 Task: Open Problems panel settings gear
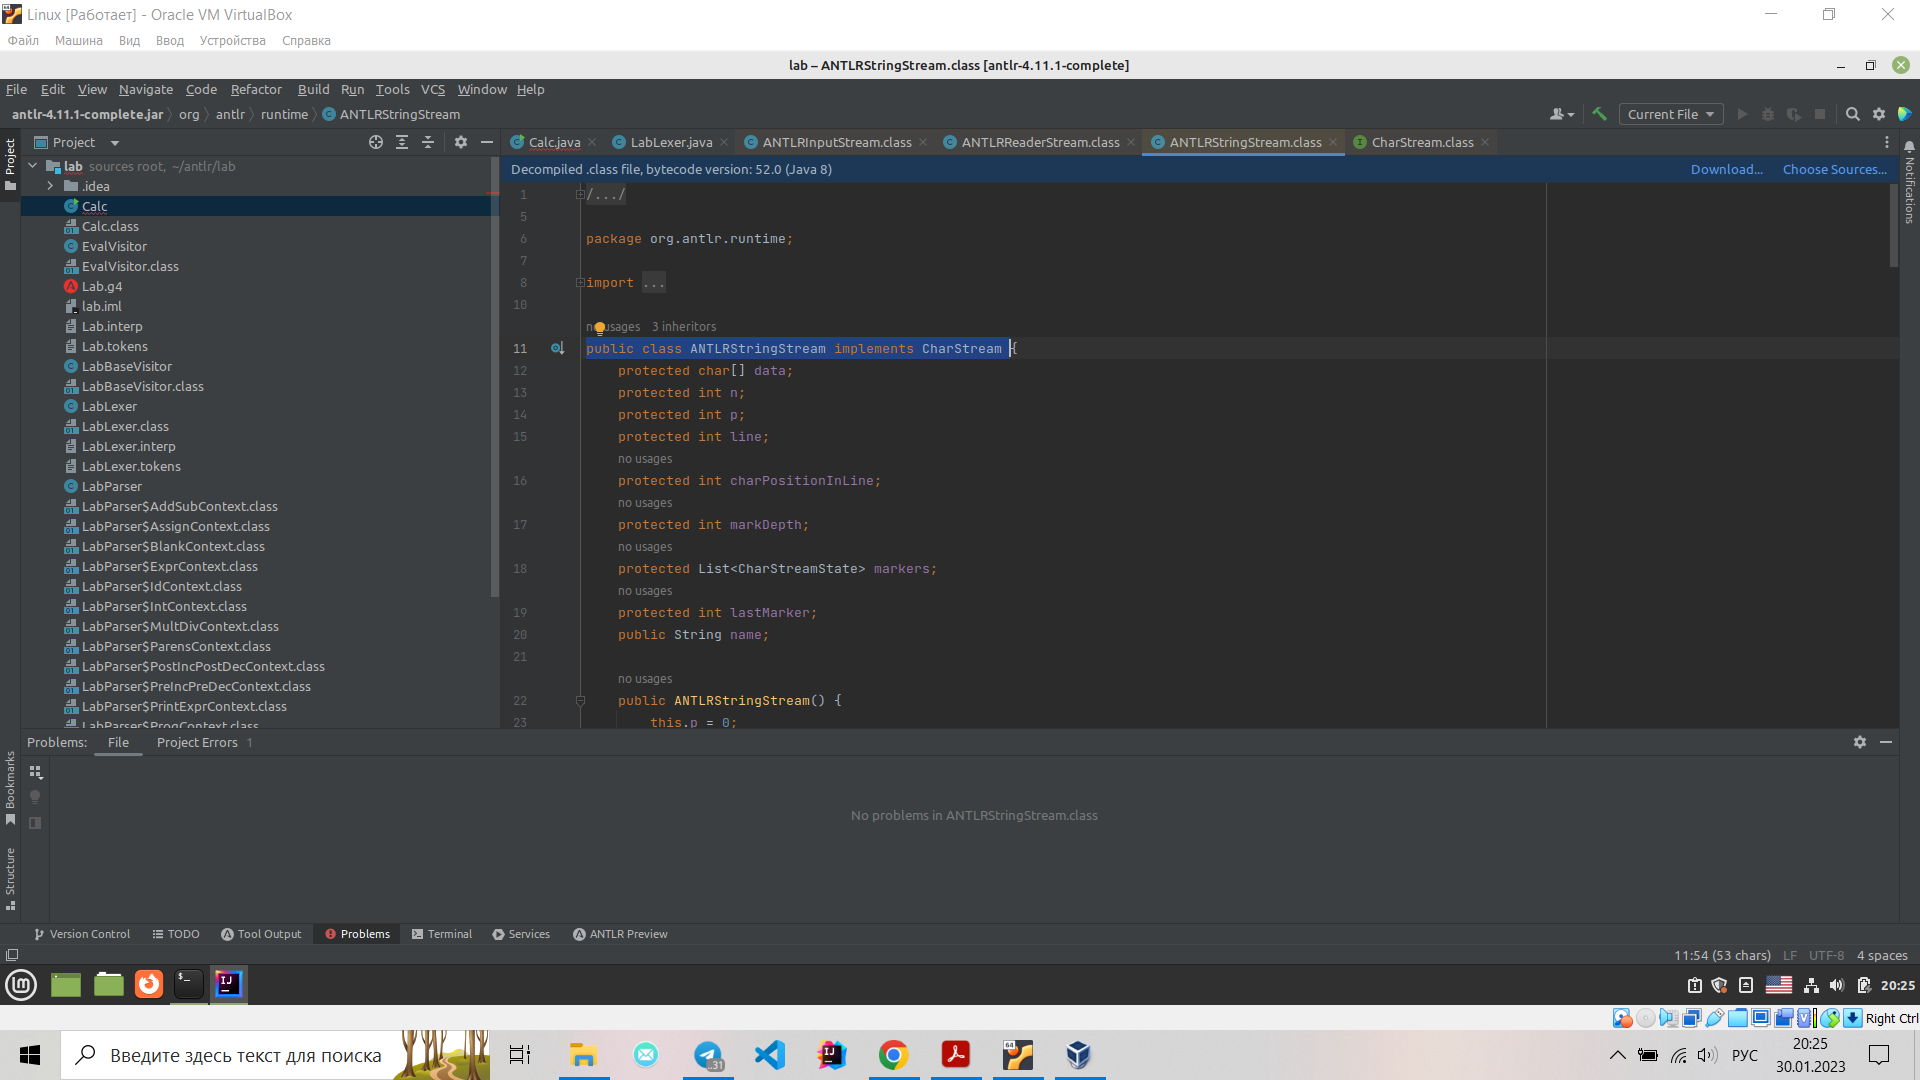coord(1859,742)
